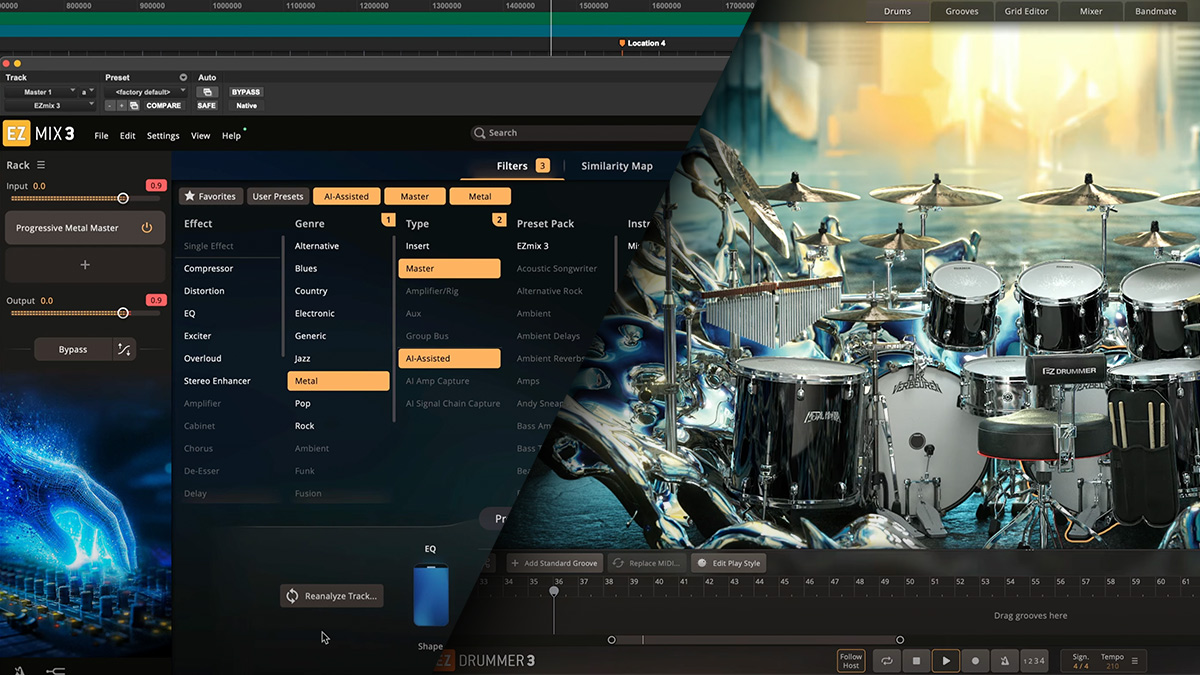Screen dimensions: 1200x675
Task: Toggle BYPASS in the plugin header
Action: (246, 92)
